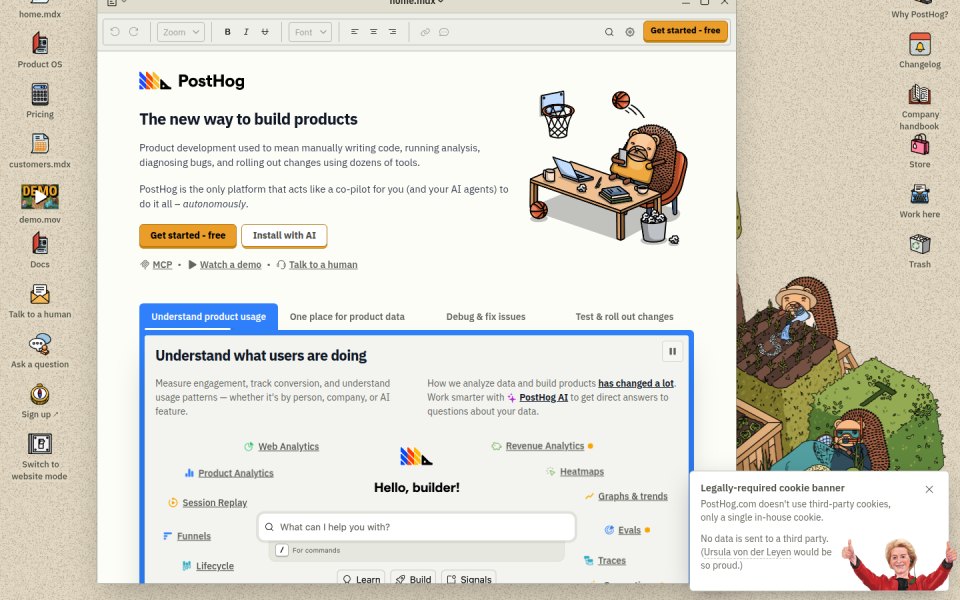Viewport: 960px width, 600px height.
Task: Open the Store shopping bag icon
Action: point(920,144)
